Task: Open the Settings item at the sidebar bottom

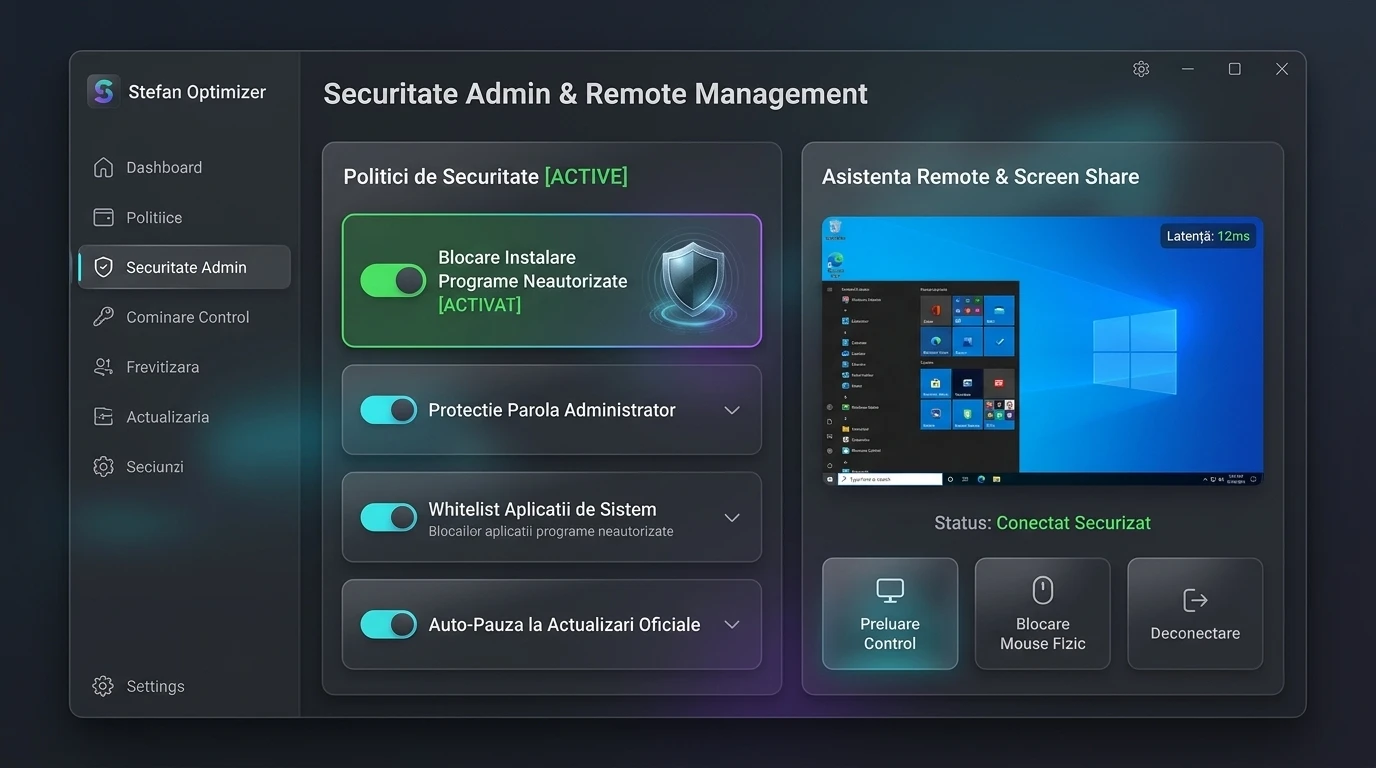Action: [x=184, y=686]
